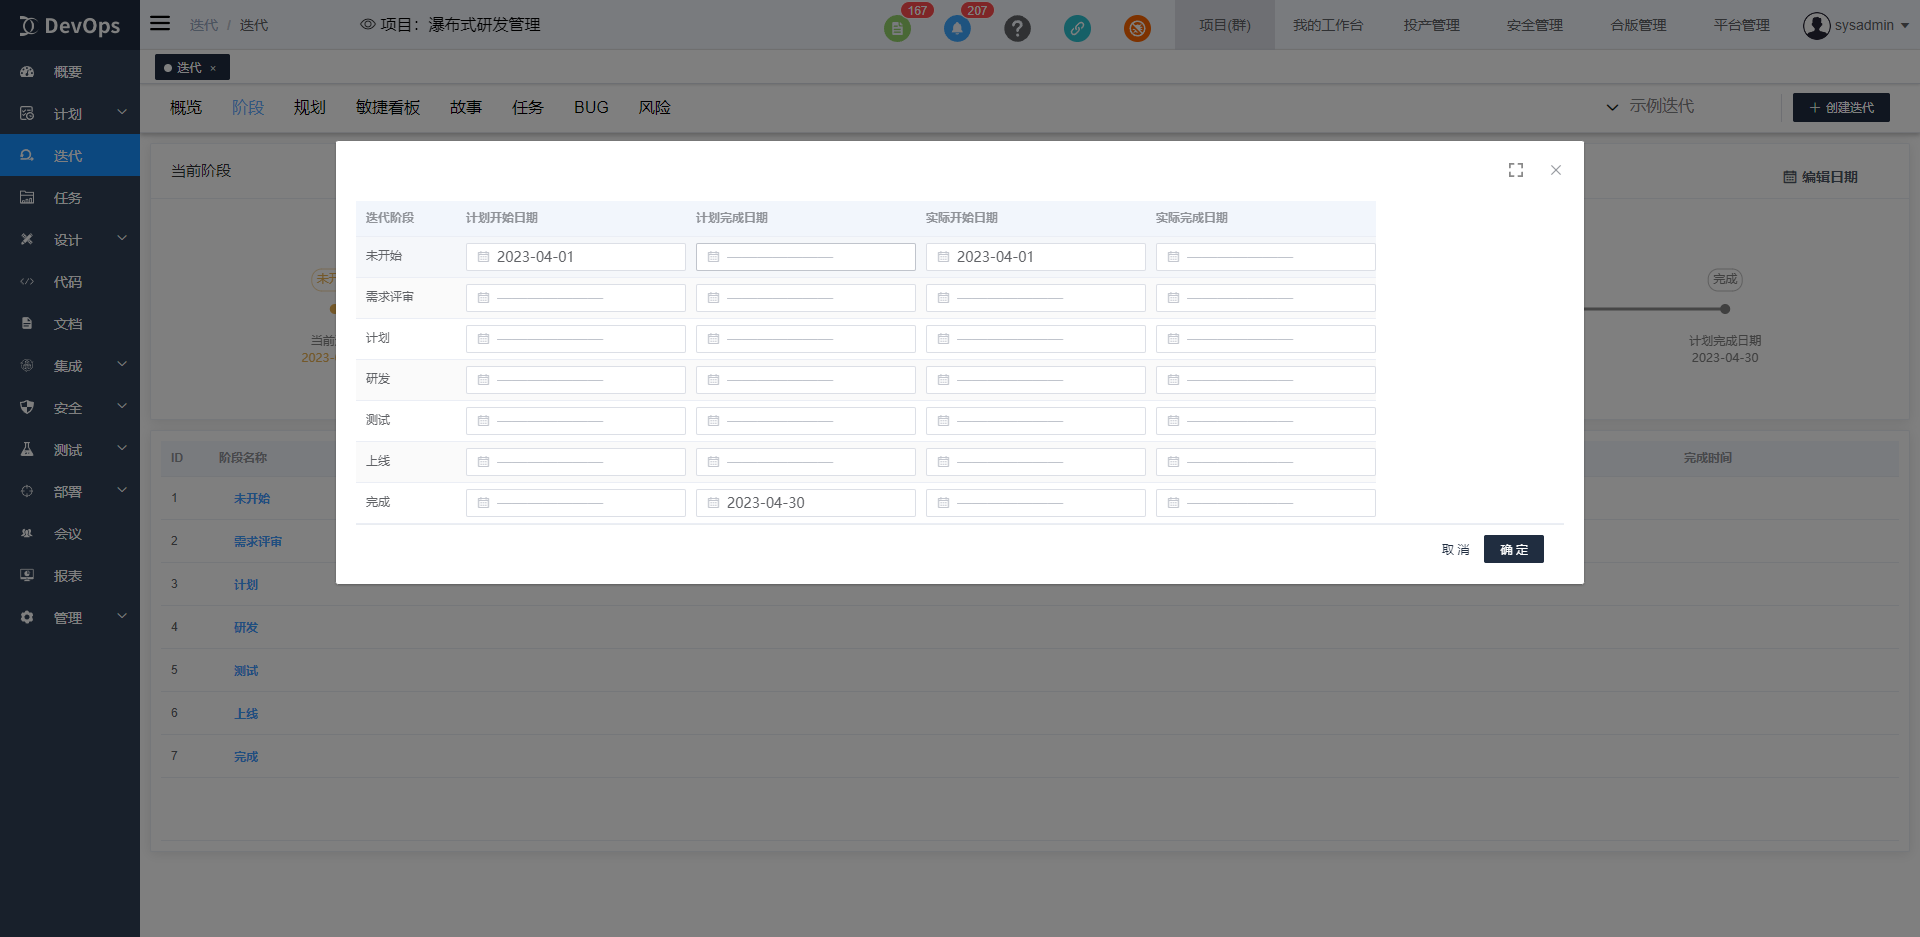Image resolution: width=1920 pixels, height=937 pixels.
Task: Open the 示例迭代 iteration dropdown
Action: (1650, 106)
